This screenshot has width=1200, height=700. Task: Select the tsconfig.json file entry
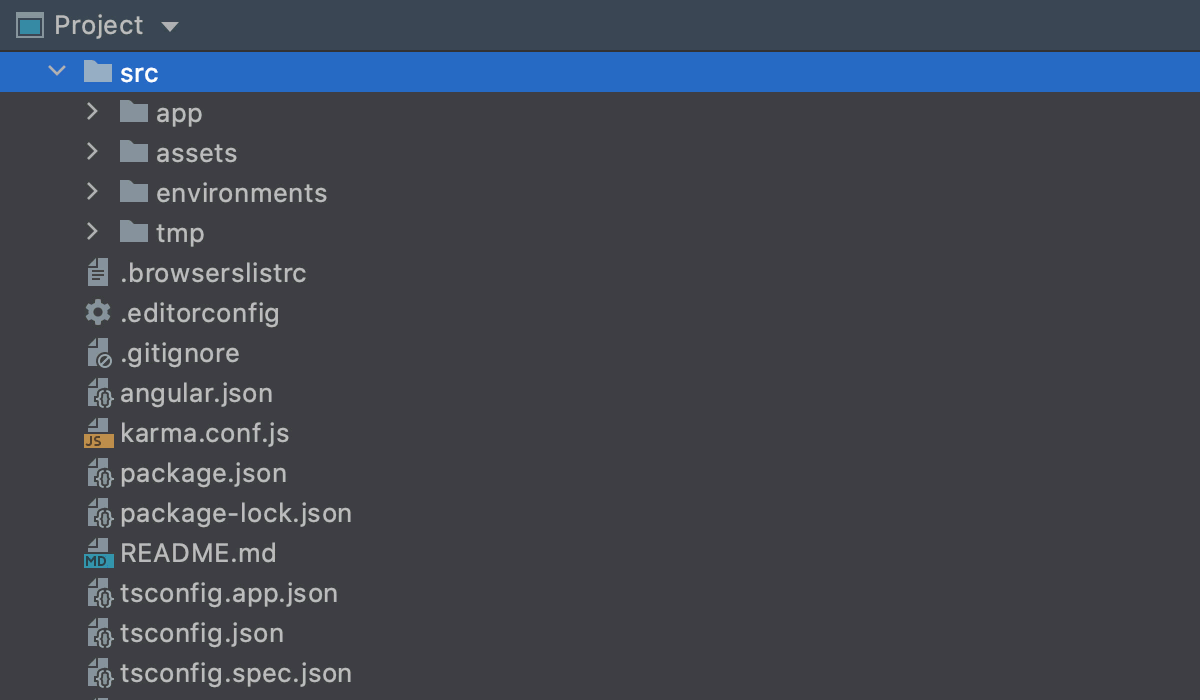click(201, 633)
